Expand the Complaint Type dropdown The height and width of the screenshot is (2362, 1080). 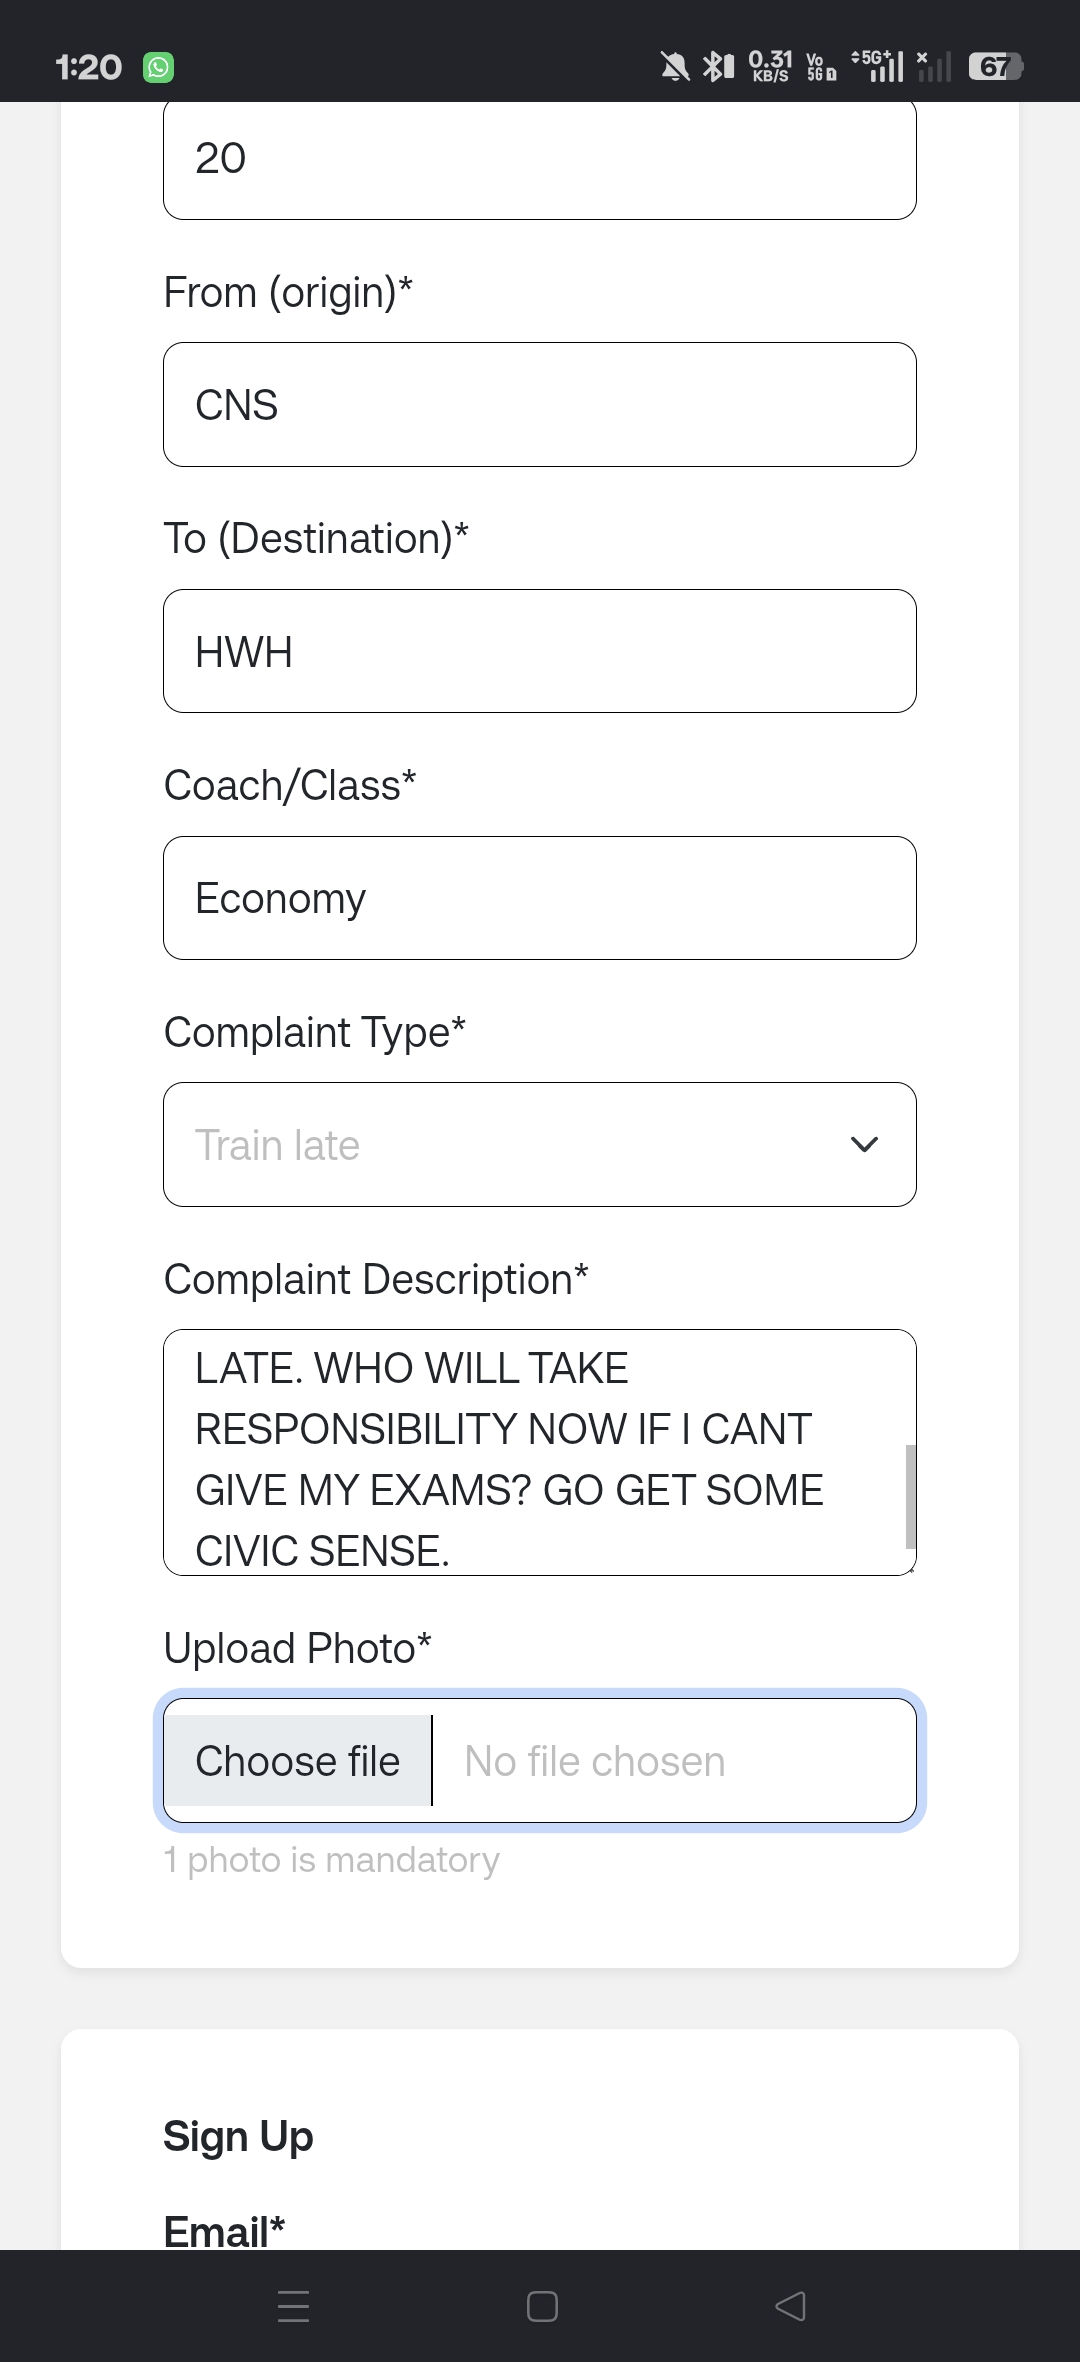tap(540, 1144)
